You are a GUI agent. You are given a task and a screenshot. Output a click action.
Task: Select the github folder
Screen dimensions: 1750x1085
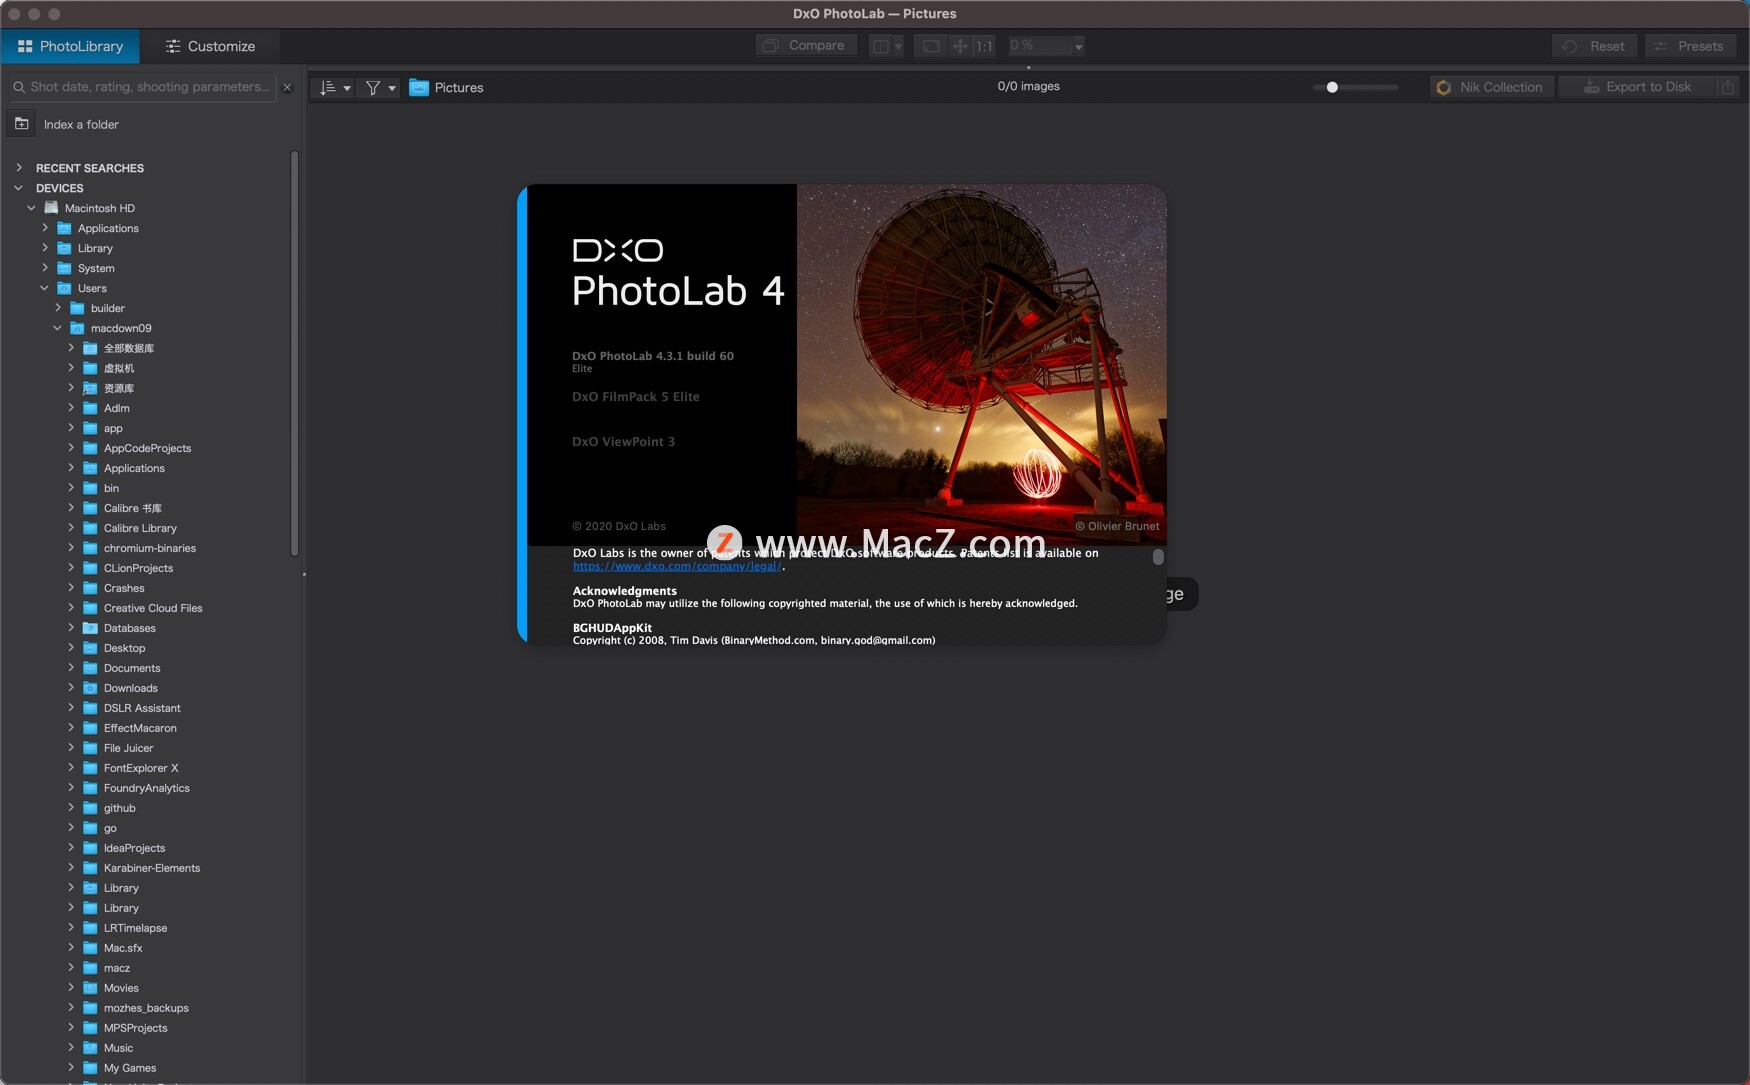[x=119, y=808]
